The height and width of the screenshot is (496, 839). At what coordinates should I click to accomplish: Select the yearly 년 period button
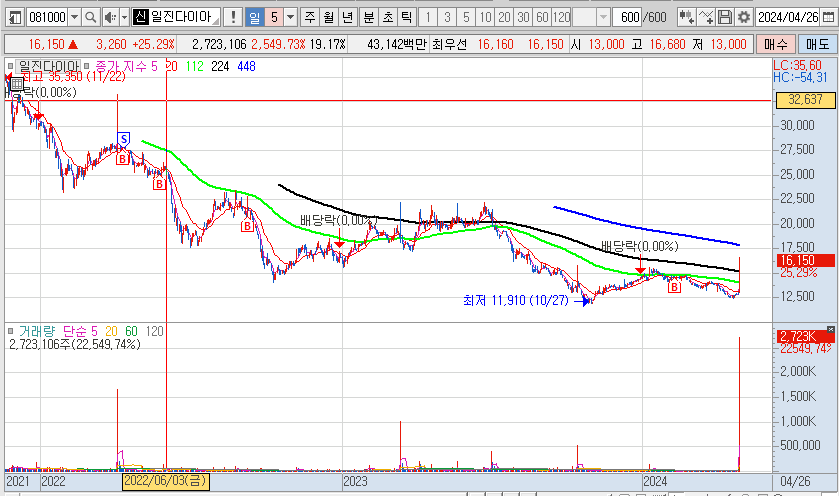pos(347,18)
